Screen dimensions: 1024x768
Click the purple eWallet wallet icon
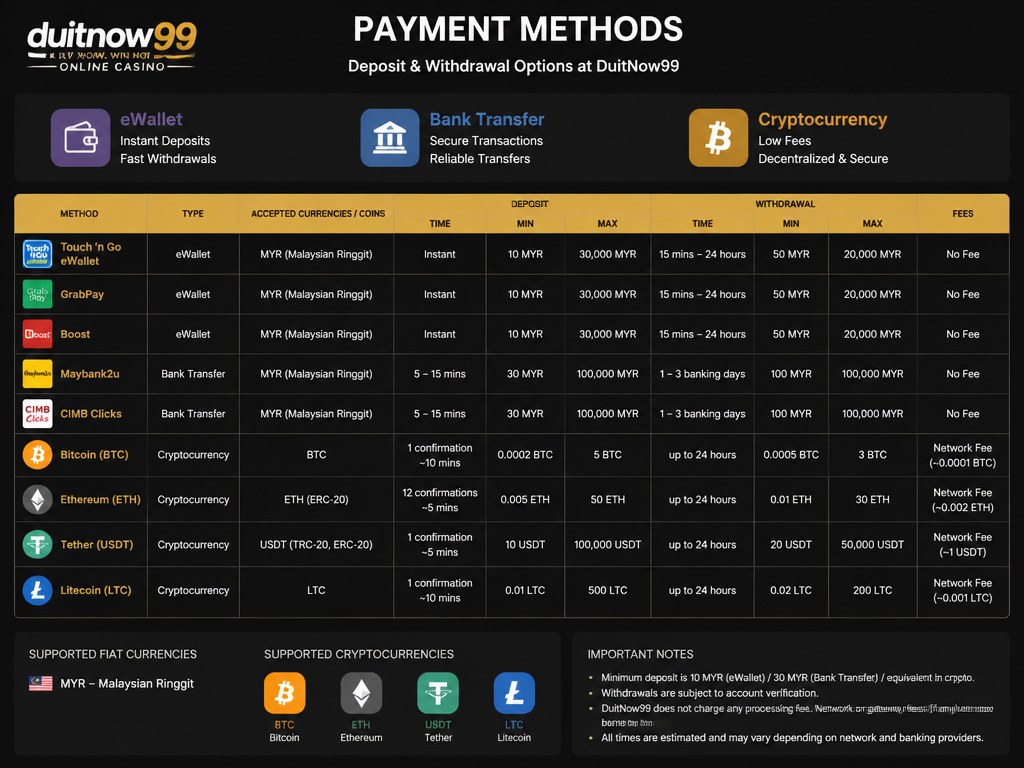pyautogui.click(x=80, y=138)
